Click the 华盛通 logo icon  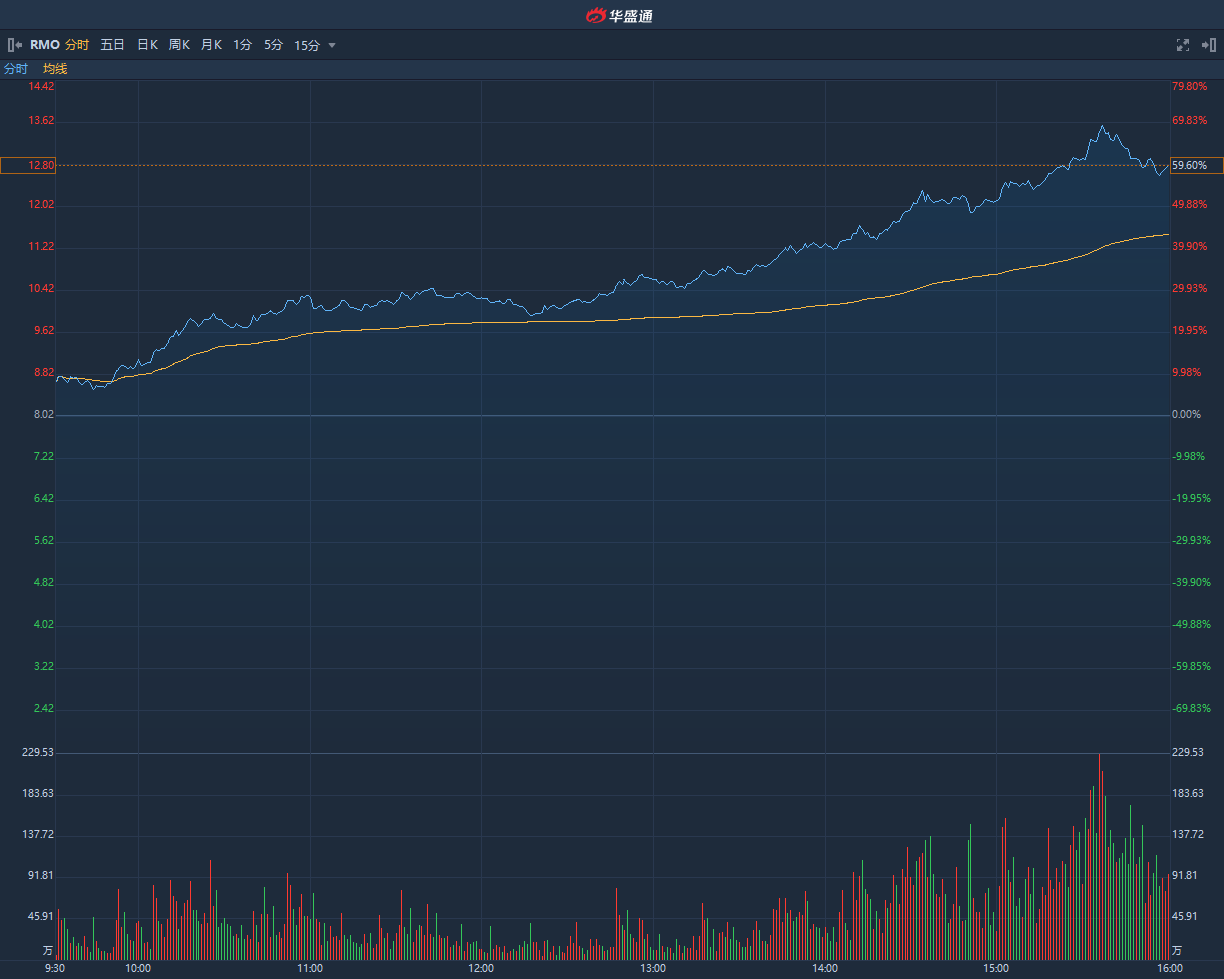click(x=596, y=16)
